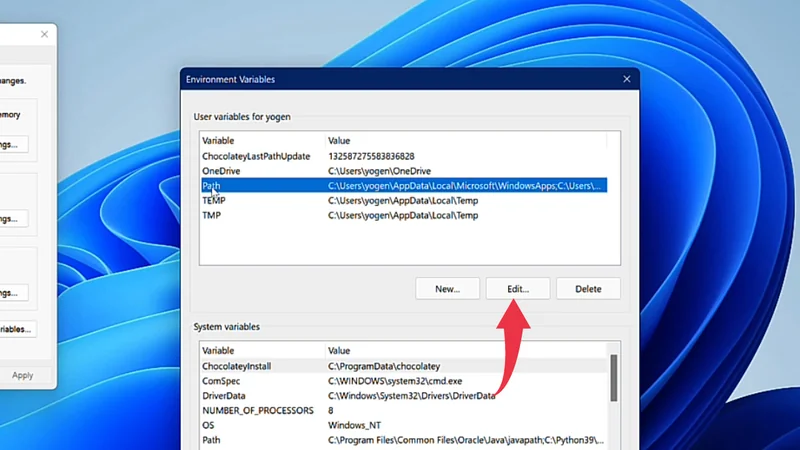Click Variable column header in System variables
This screenshot has width=800, height=450.
tap(260, 351)
